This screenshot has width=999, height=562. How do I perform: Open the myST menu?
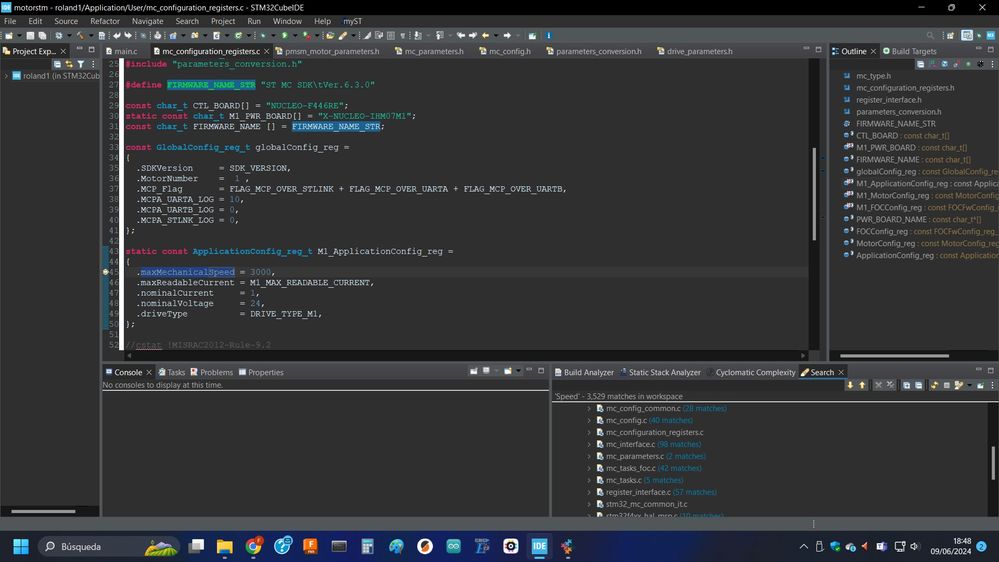pos(352,21)
